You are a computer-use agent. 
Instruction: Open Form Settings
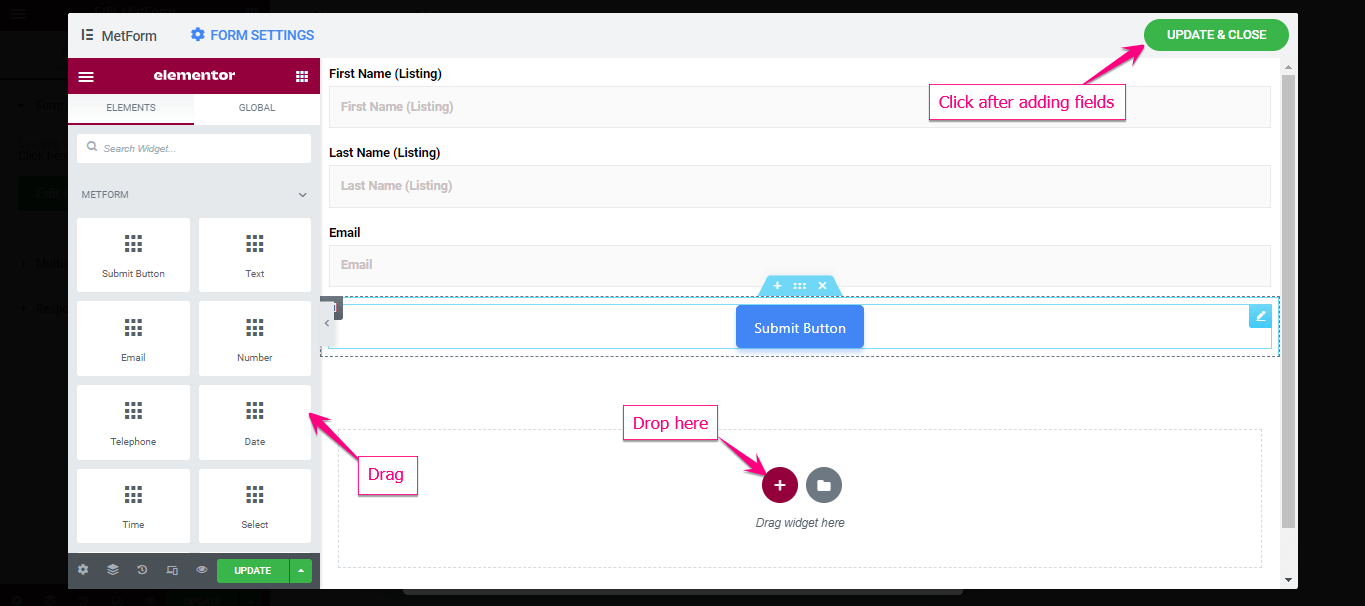pos(252,35)
